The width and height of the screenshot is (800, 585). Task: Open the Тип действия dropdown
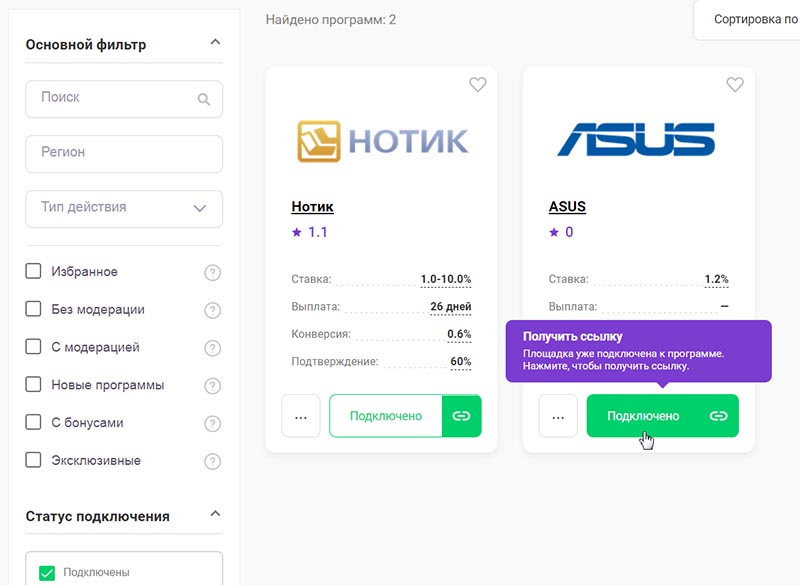[x=124, y=209]
